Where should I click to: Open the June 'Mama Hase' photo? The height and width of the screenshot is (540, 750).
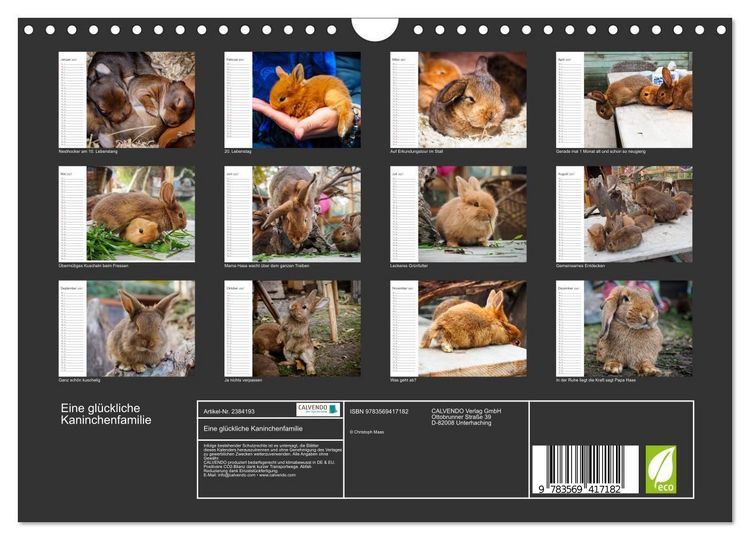point(307,214)
